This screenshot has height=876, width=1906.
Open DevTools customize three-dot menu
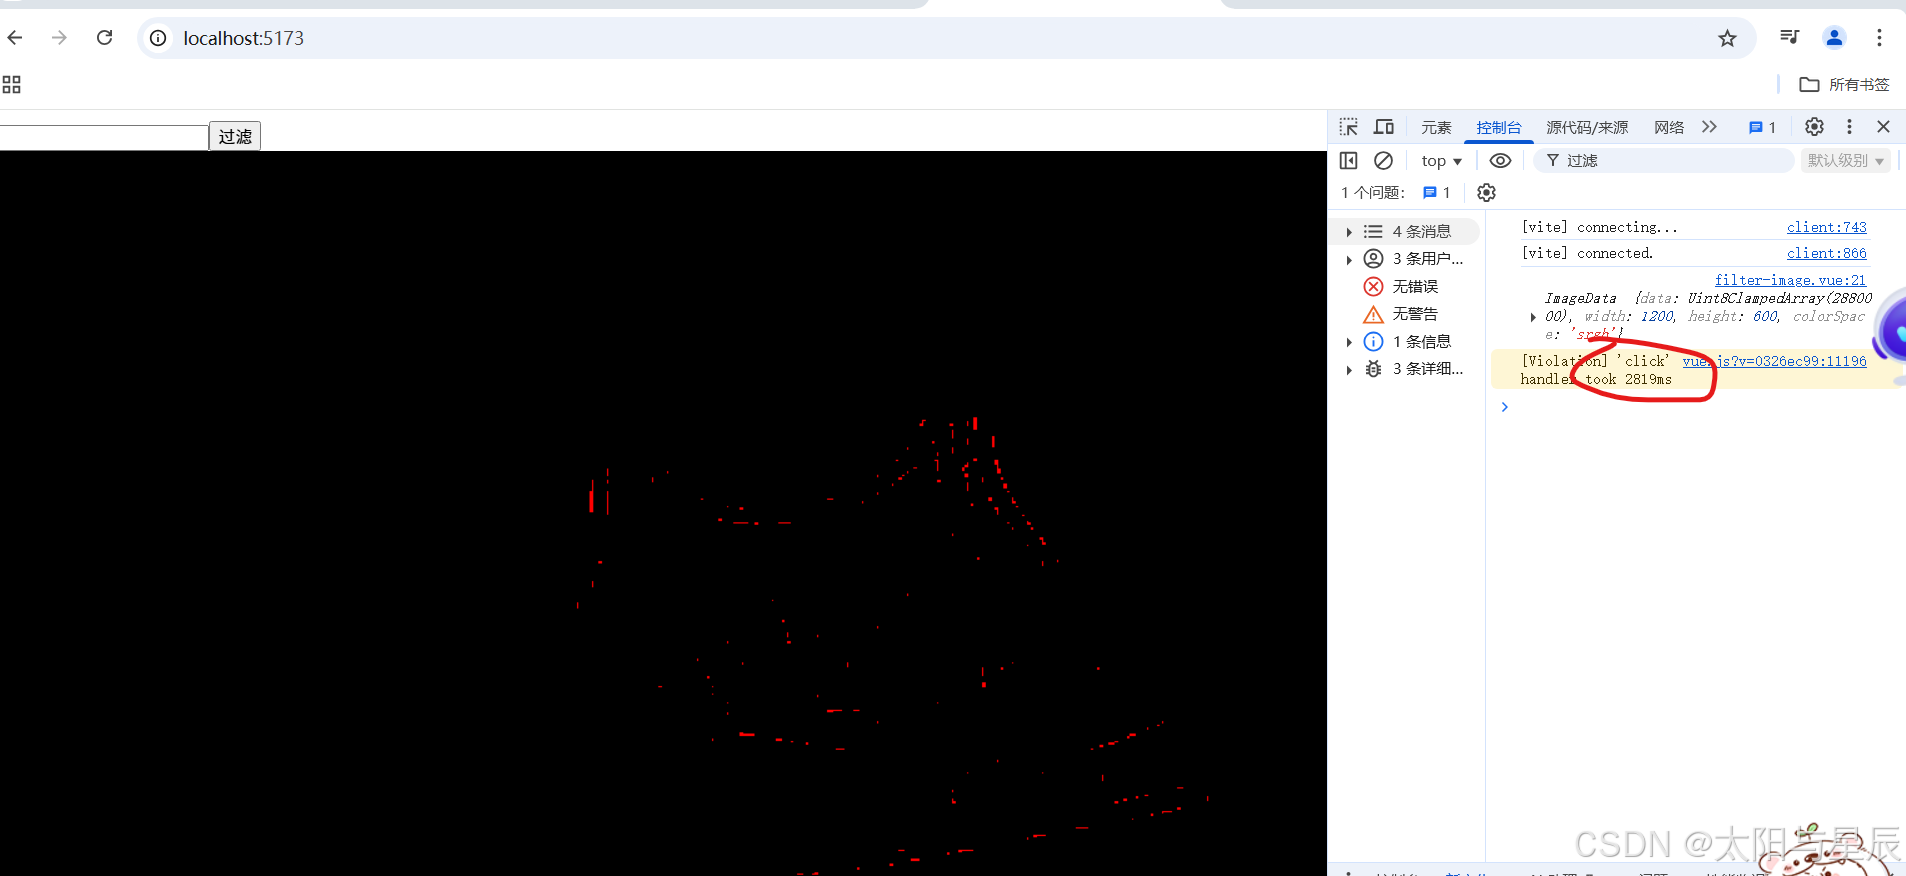[x=1849, y=127]
